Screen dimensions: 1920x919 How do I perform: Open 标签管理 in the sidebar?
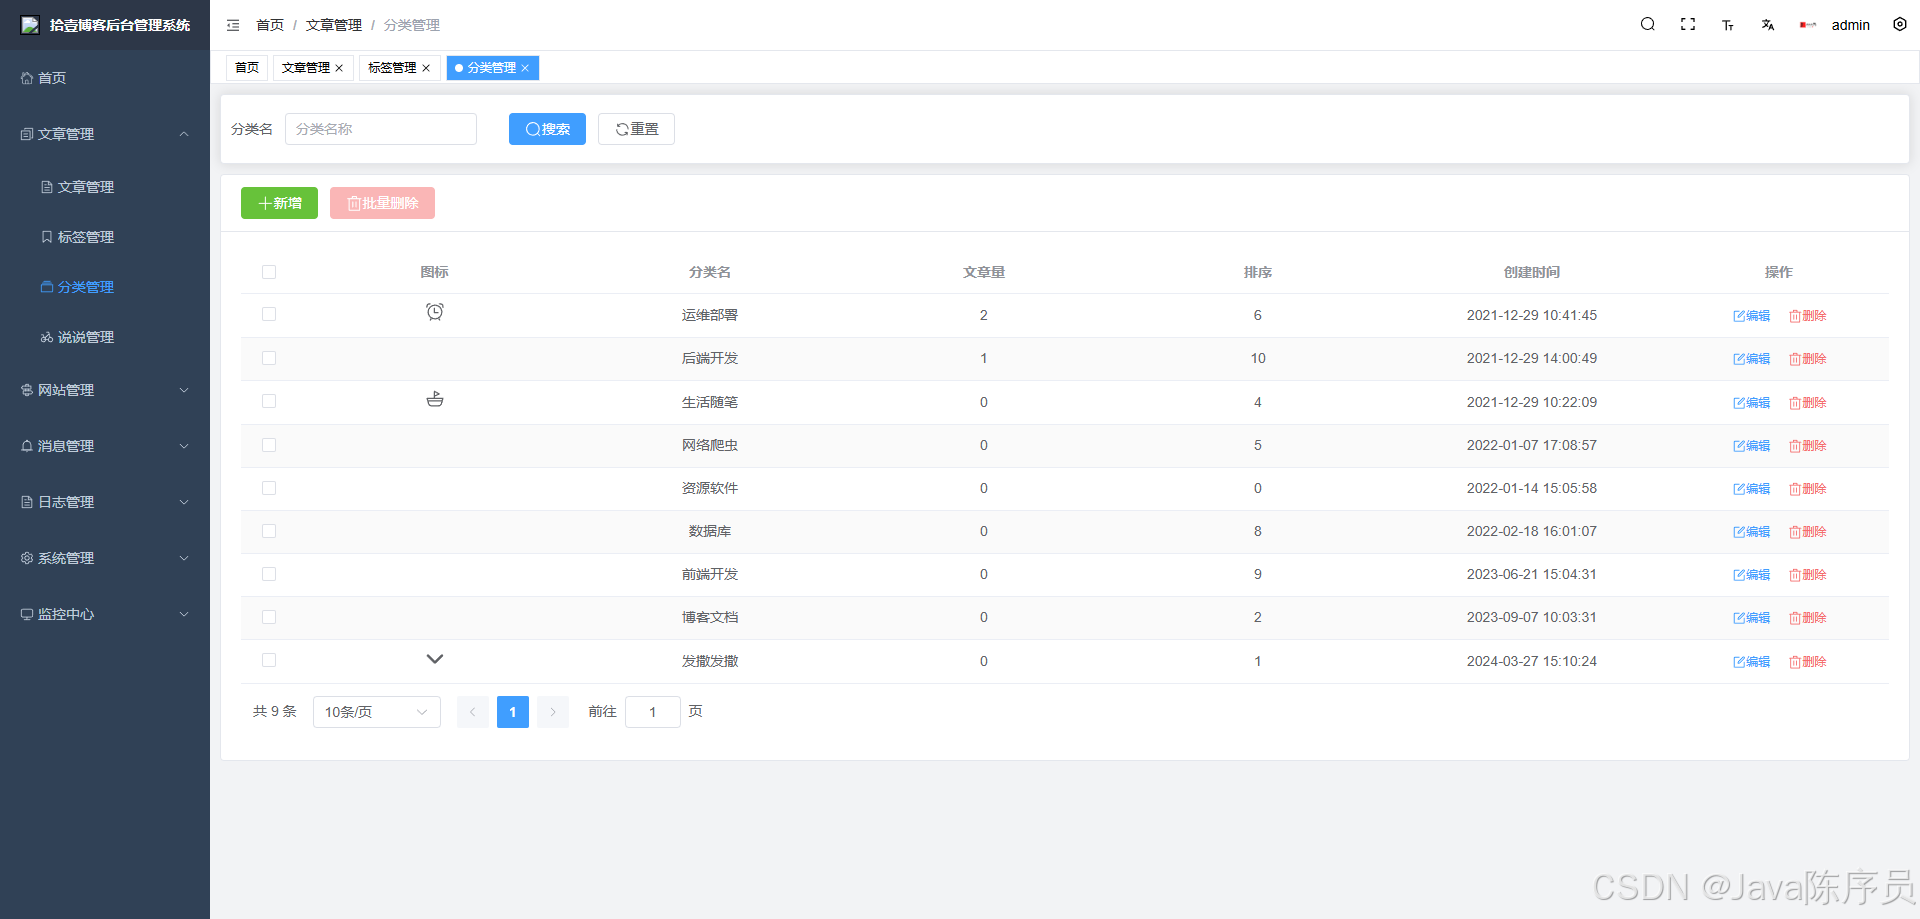105,237
